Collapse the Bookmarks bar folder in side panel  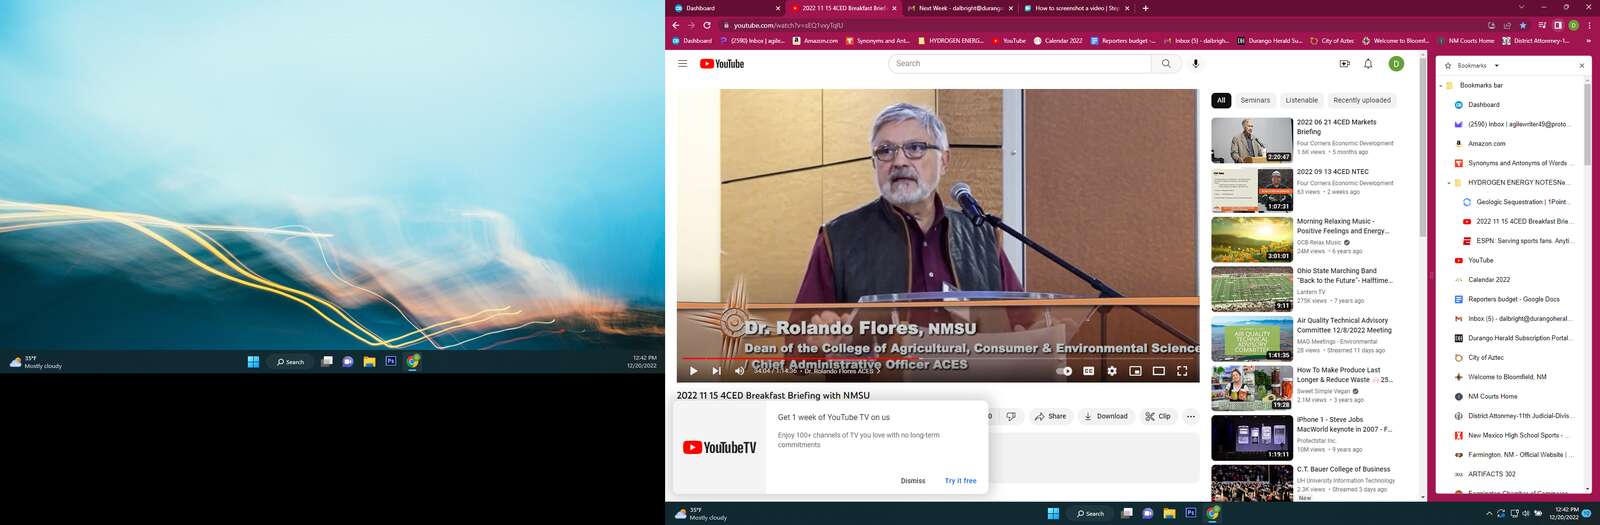(1441, 85)
